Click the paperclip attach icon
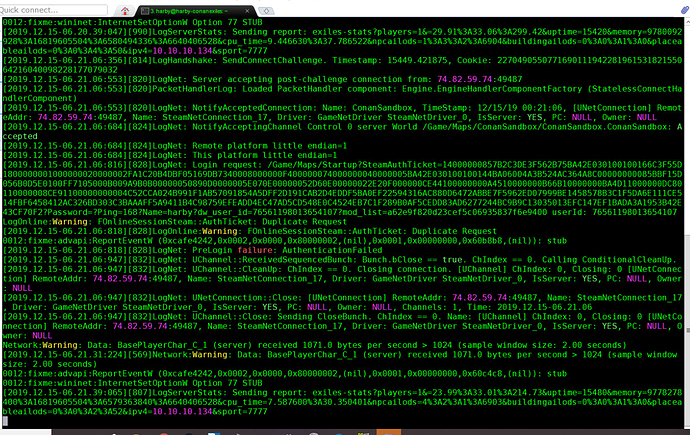690x435 pixels. point(685,10)
